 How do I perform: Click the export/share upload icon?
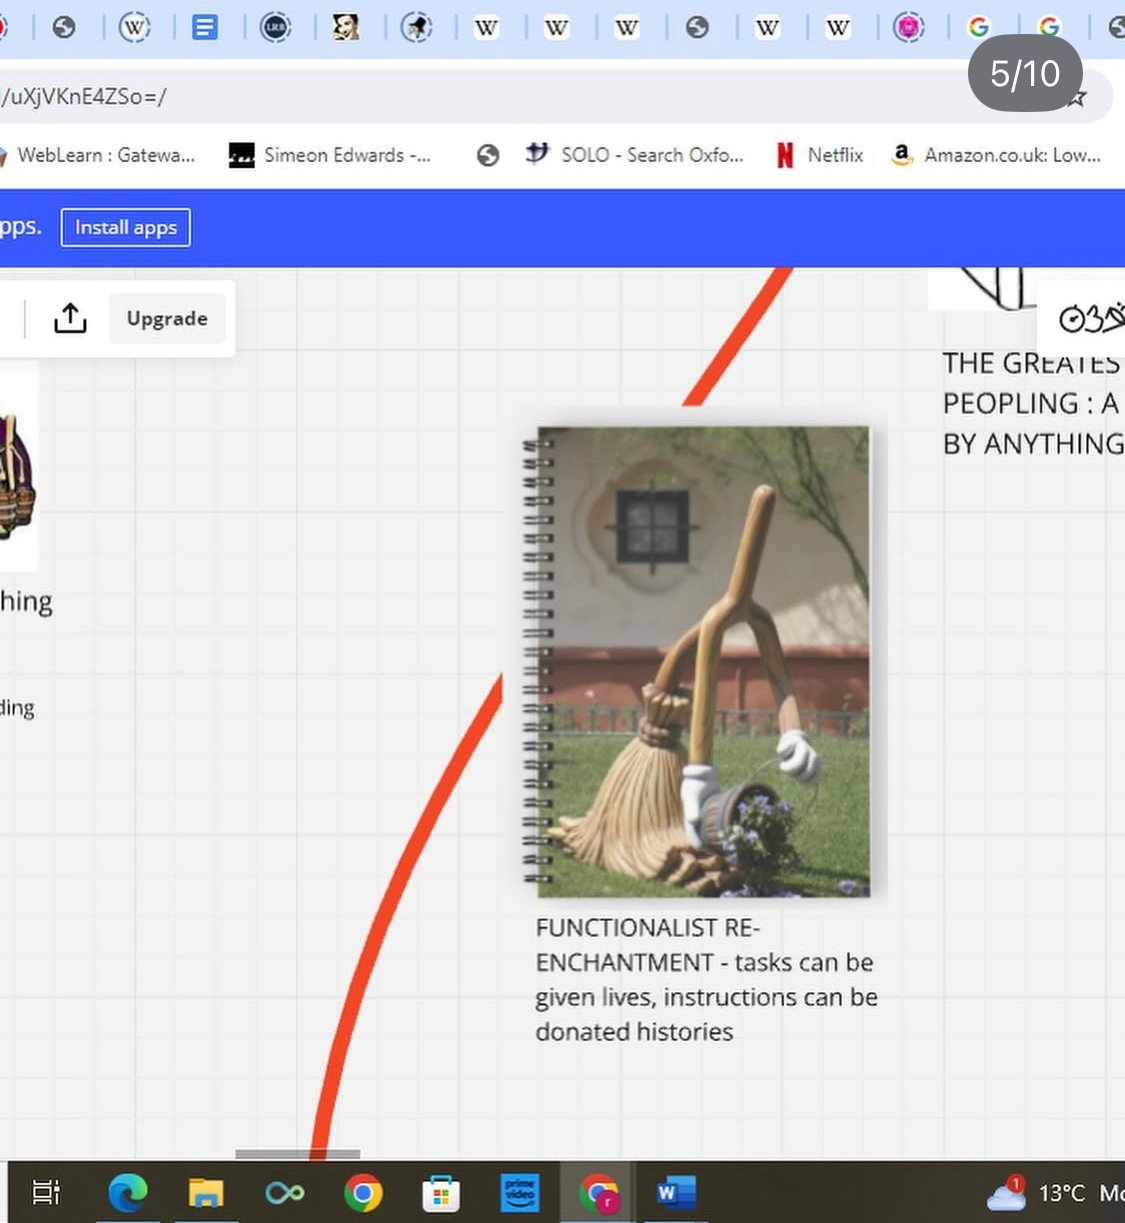[70, 318]
